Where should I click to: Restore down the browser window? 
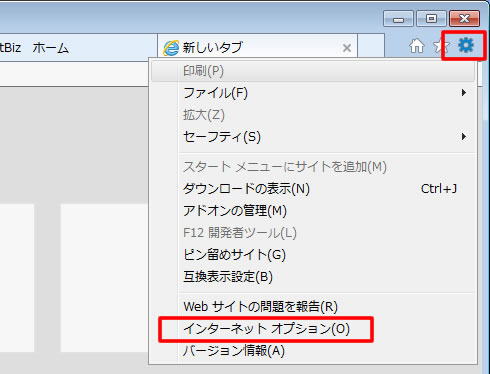(431, 18)
